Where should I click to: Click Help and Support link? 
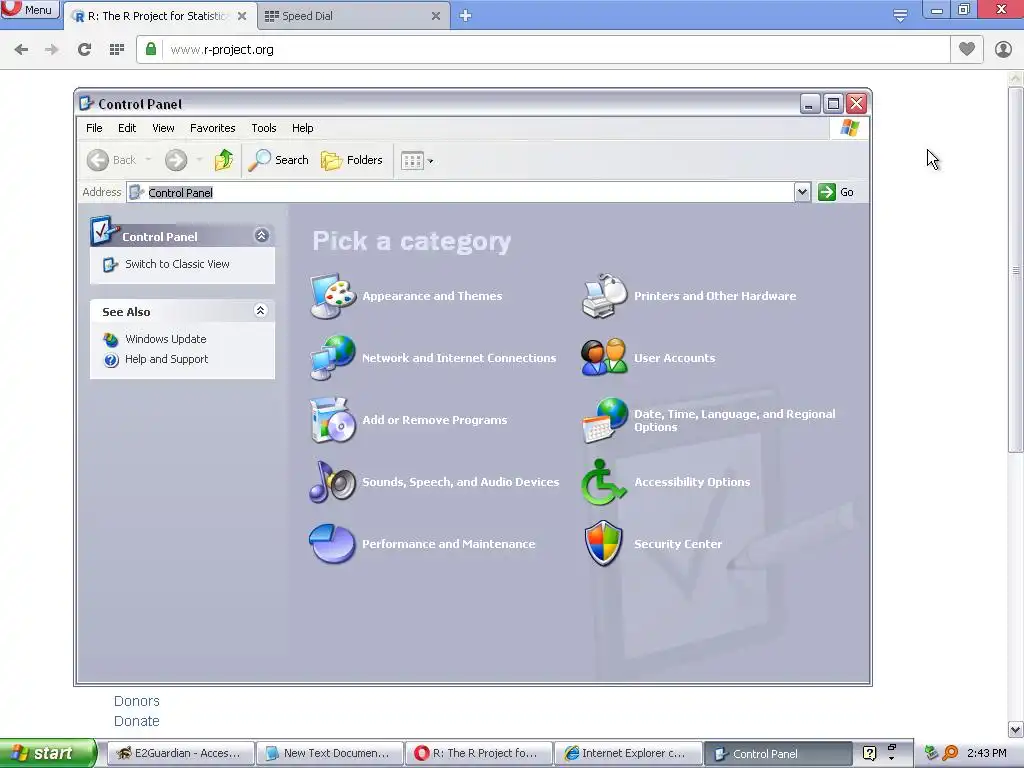166,360
